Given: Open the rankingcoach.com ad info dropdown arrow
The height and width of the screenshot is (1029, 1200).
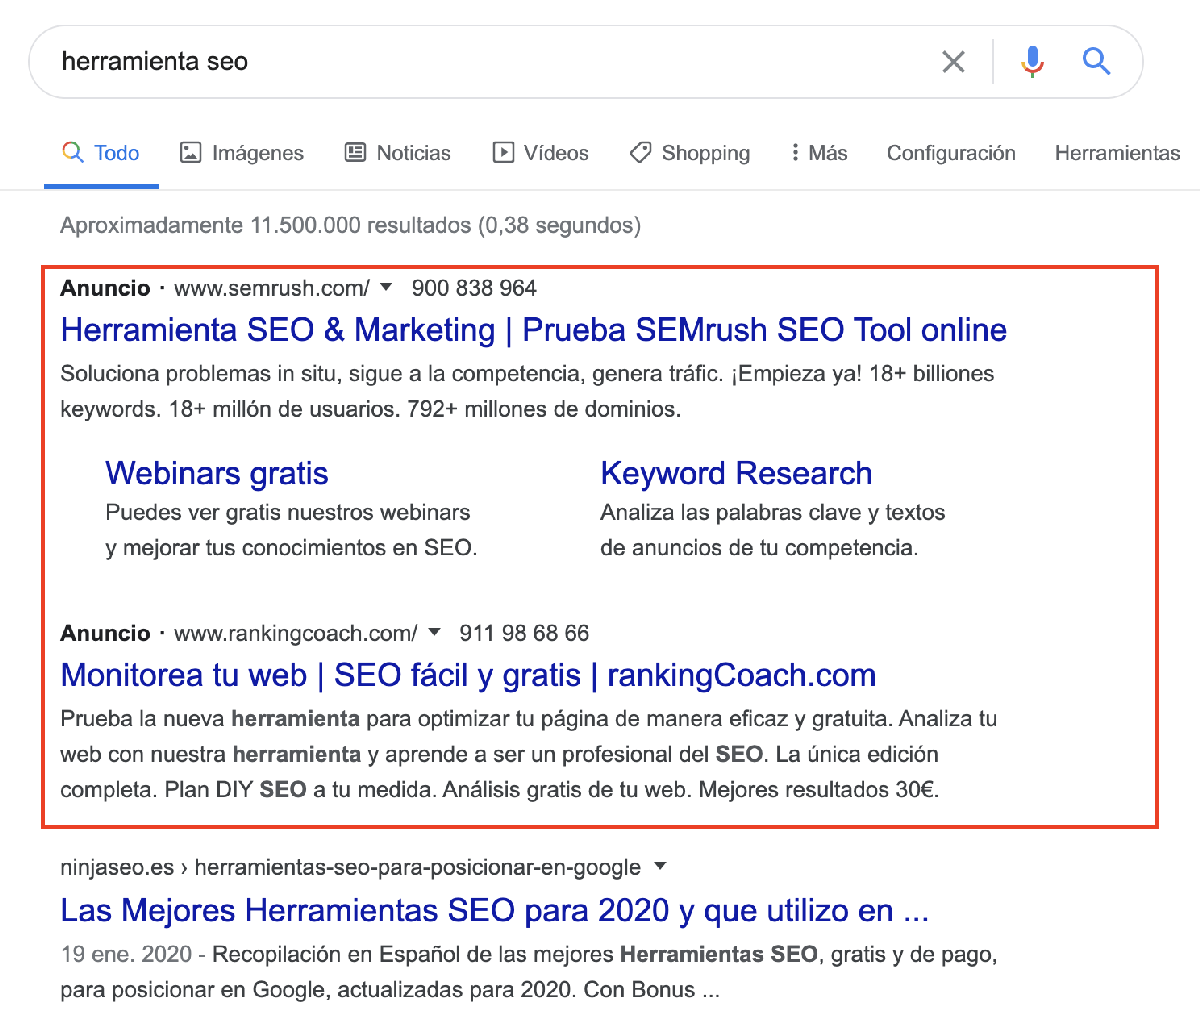Looking at the screenshot, I should pos(435,632).
